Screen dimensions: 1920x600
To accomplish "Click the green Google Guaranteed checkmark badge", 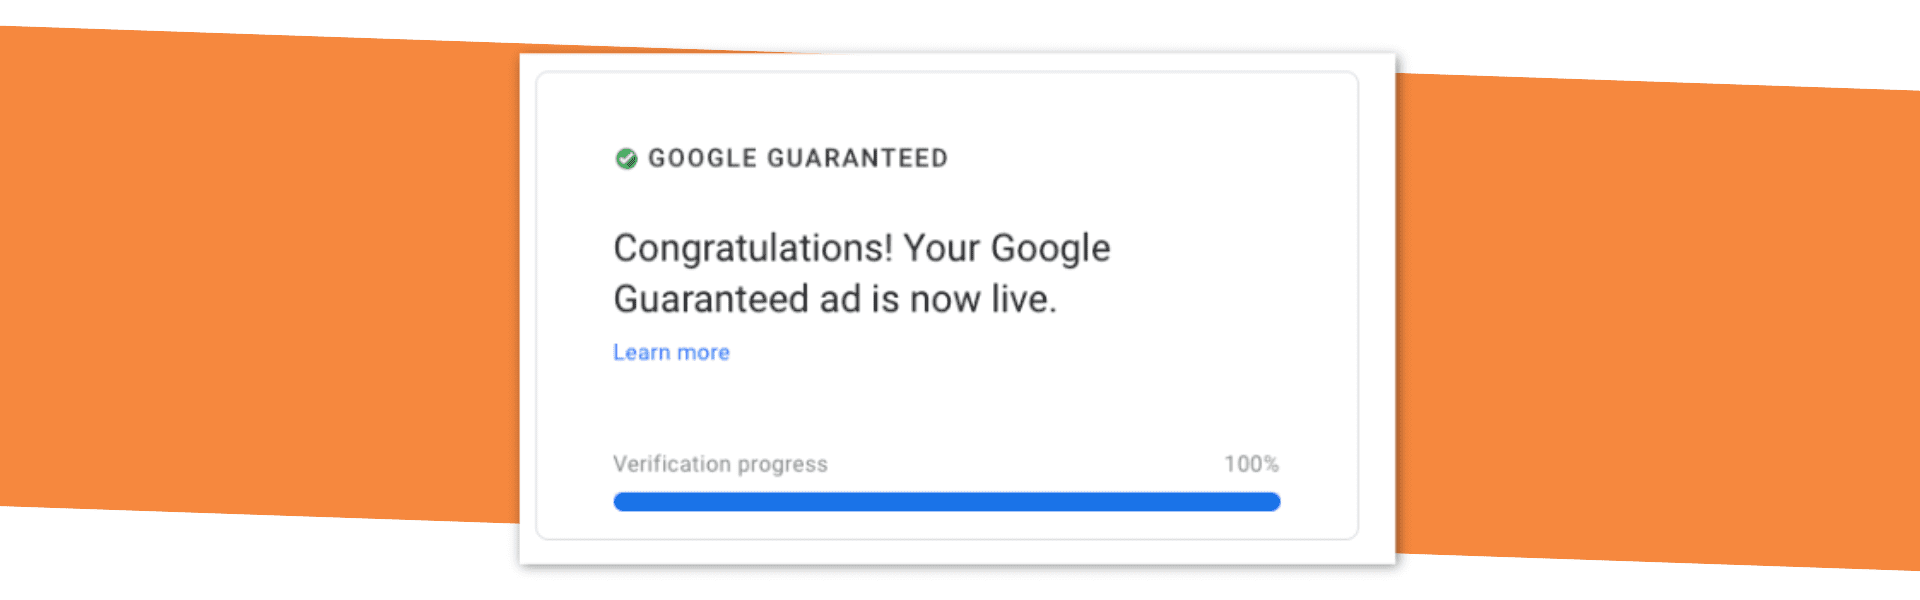I will pos(626,158).
